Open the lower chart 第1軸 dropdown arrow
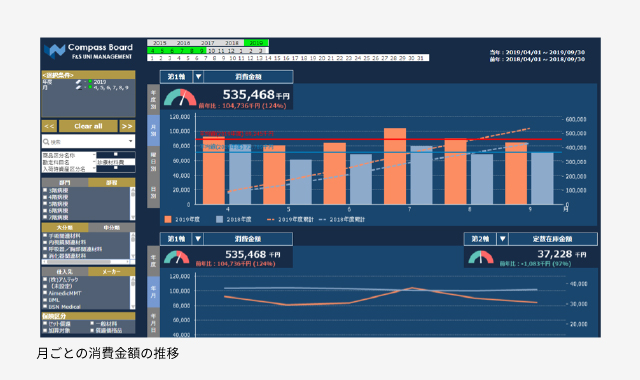The height and width of the screenshot is (380, 640). pos(198,239)
